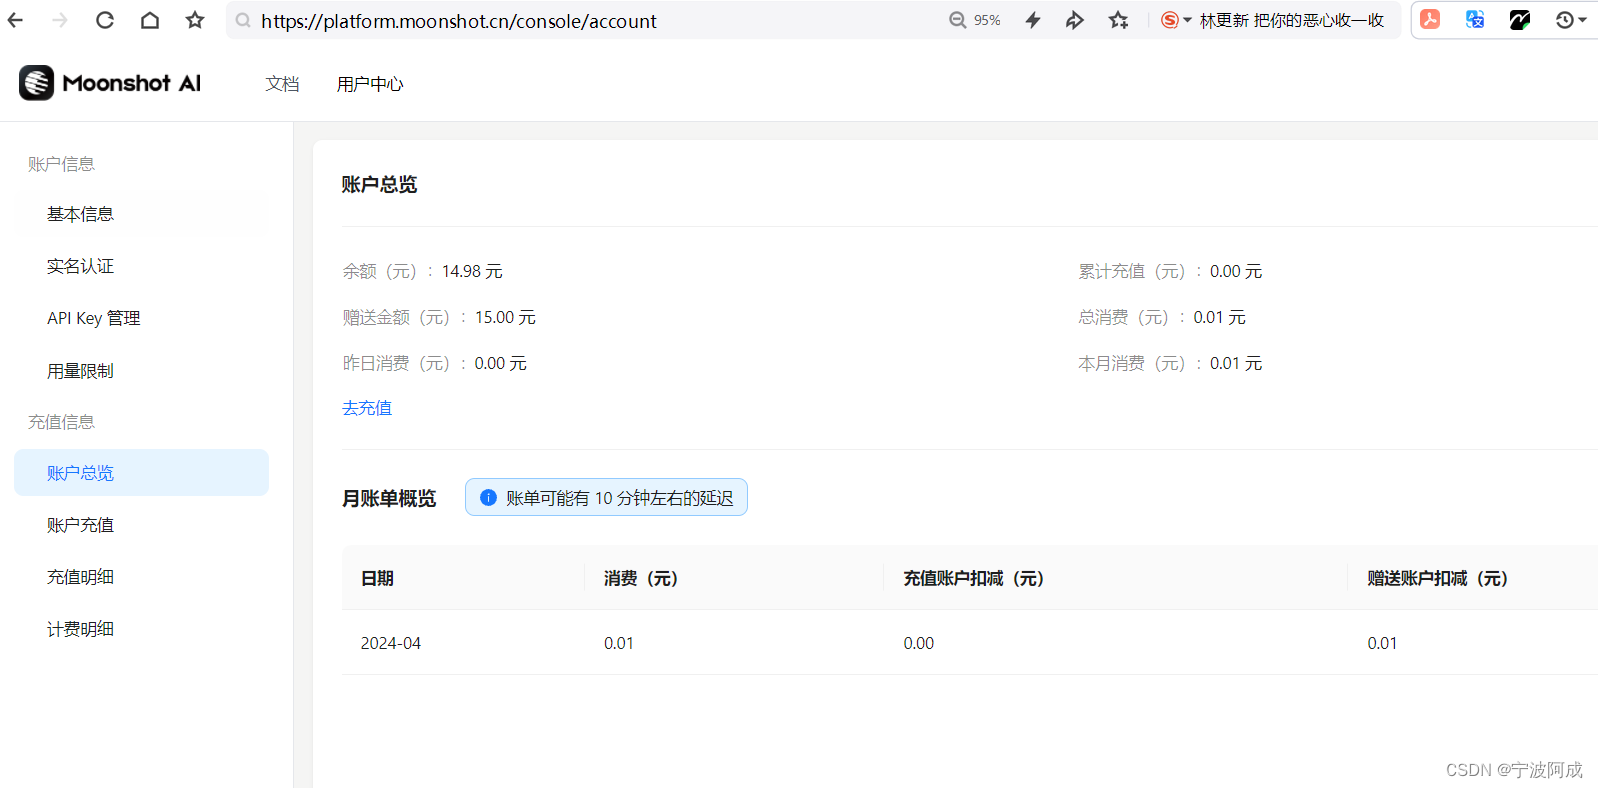The height and width of the screenshot is (788, 1598).
Task: Click the 昨日消费 value 0.00 元
Action: 500,363
